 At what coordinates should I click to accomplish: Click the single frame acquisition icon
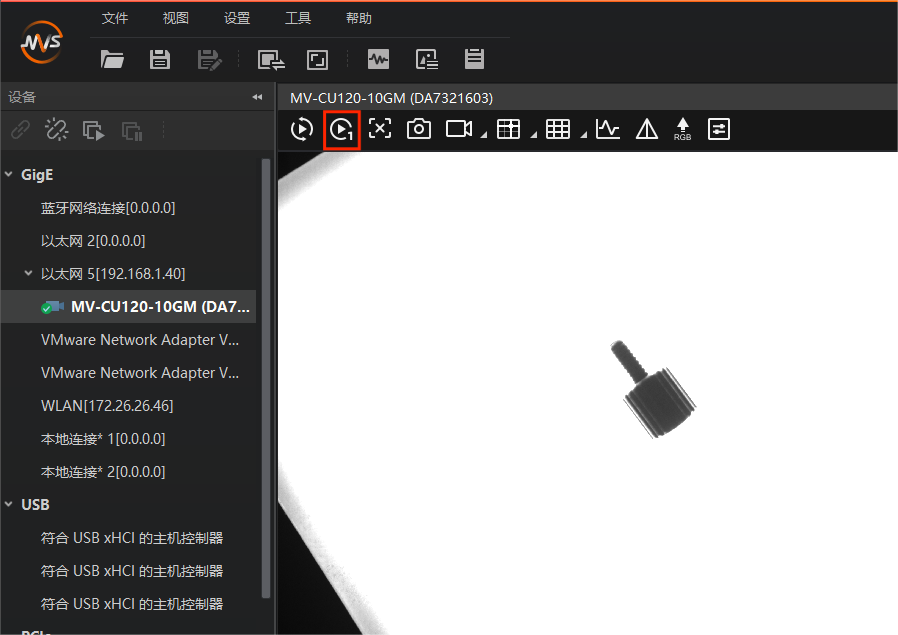coord(342,130)
